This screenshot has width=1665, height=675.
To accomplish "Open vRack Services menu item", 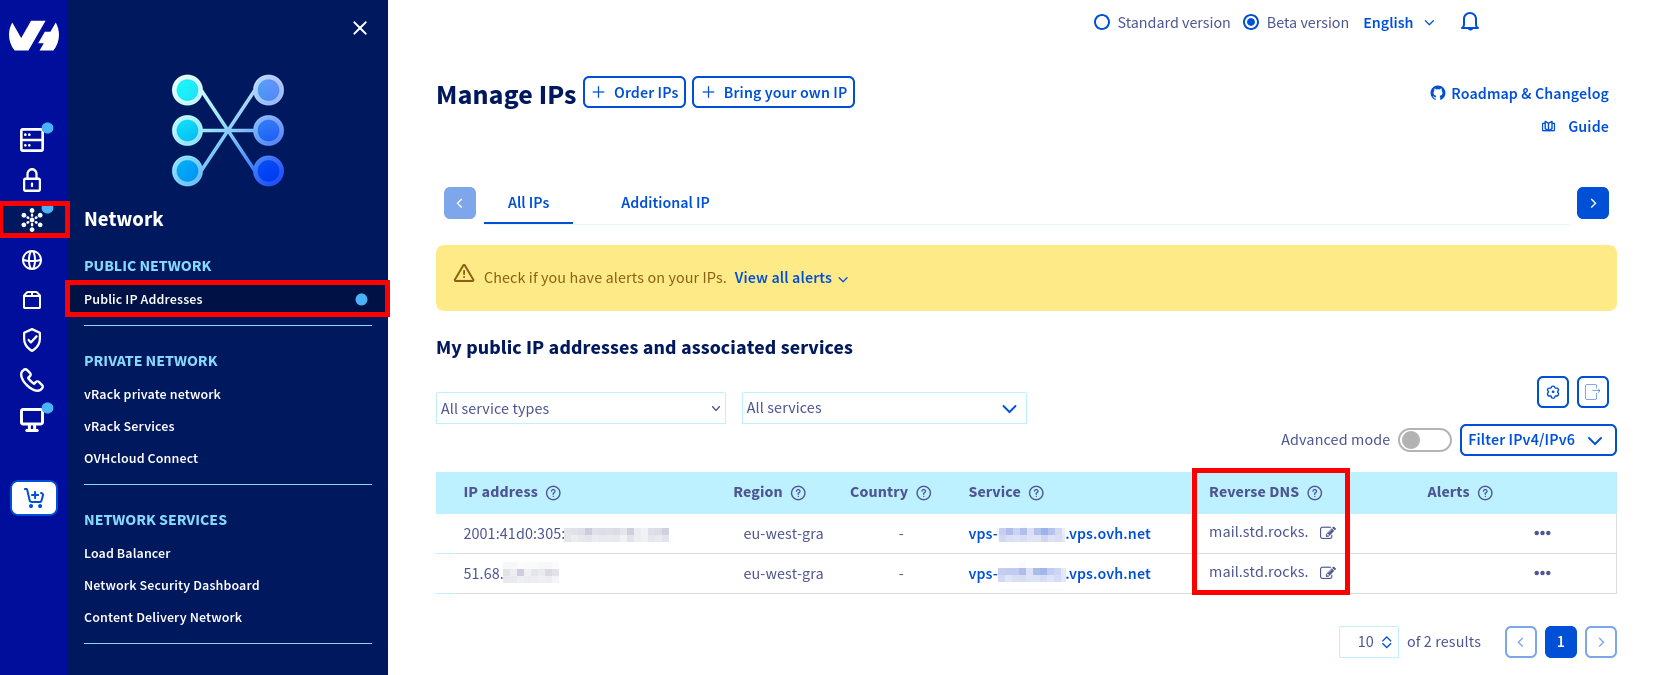I will click(x=129, y=427).
